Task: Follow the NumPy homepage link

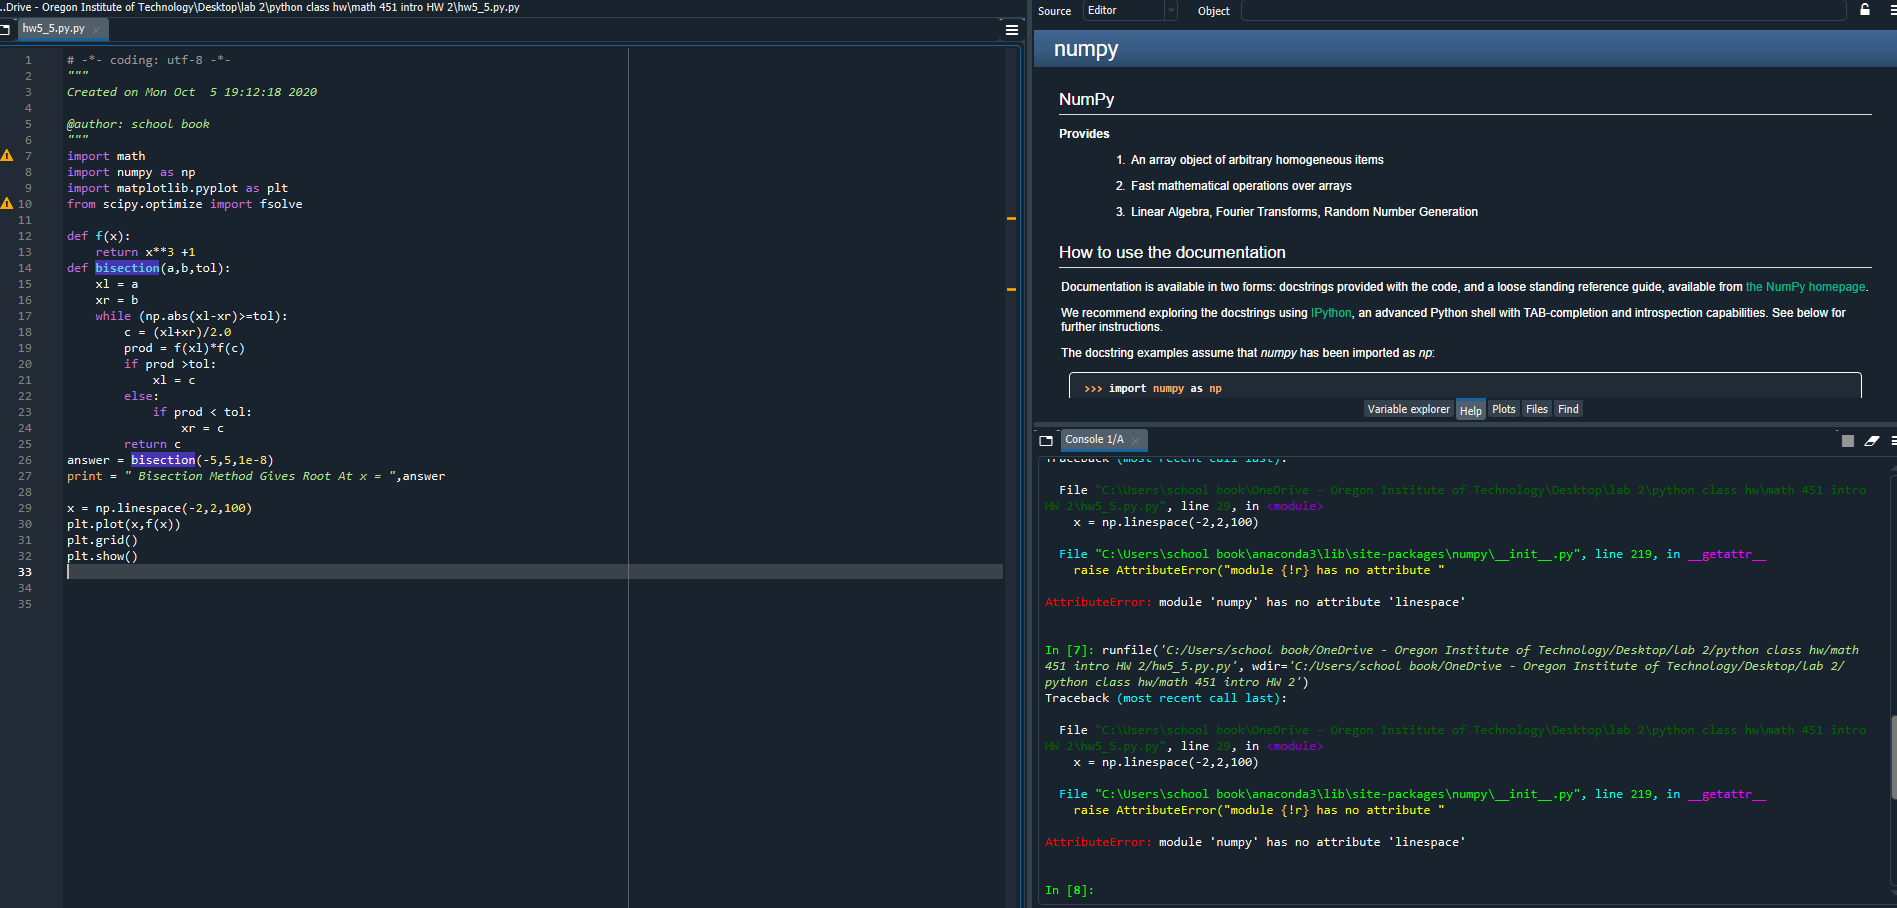Action: tap(1805, 287)
